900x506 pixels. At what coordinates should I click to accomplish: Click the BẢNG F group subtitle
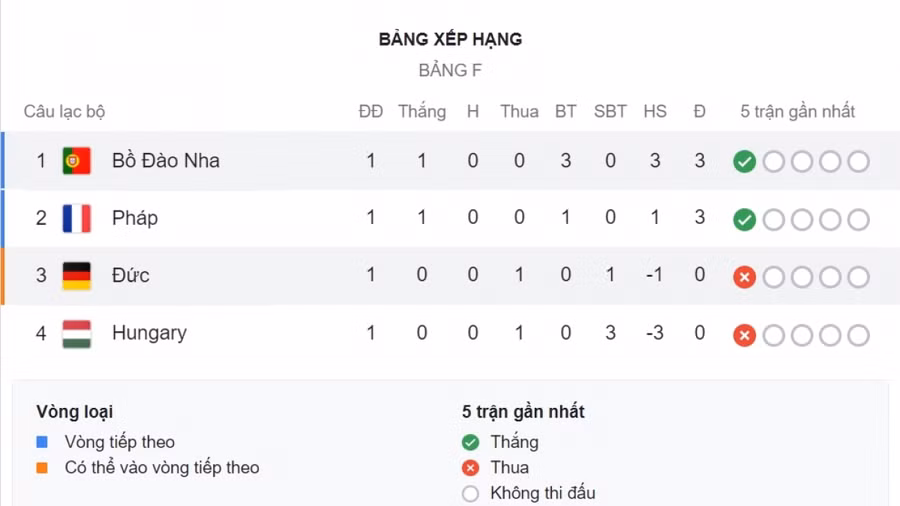[x=450, y=71]
